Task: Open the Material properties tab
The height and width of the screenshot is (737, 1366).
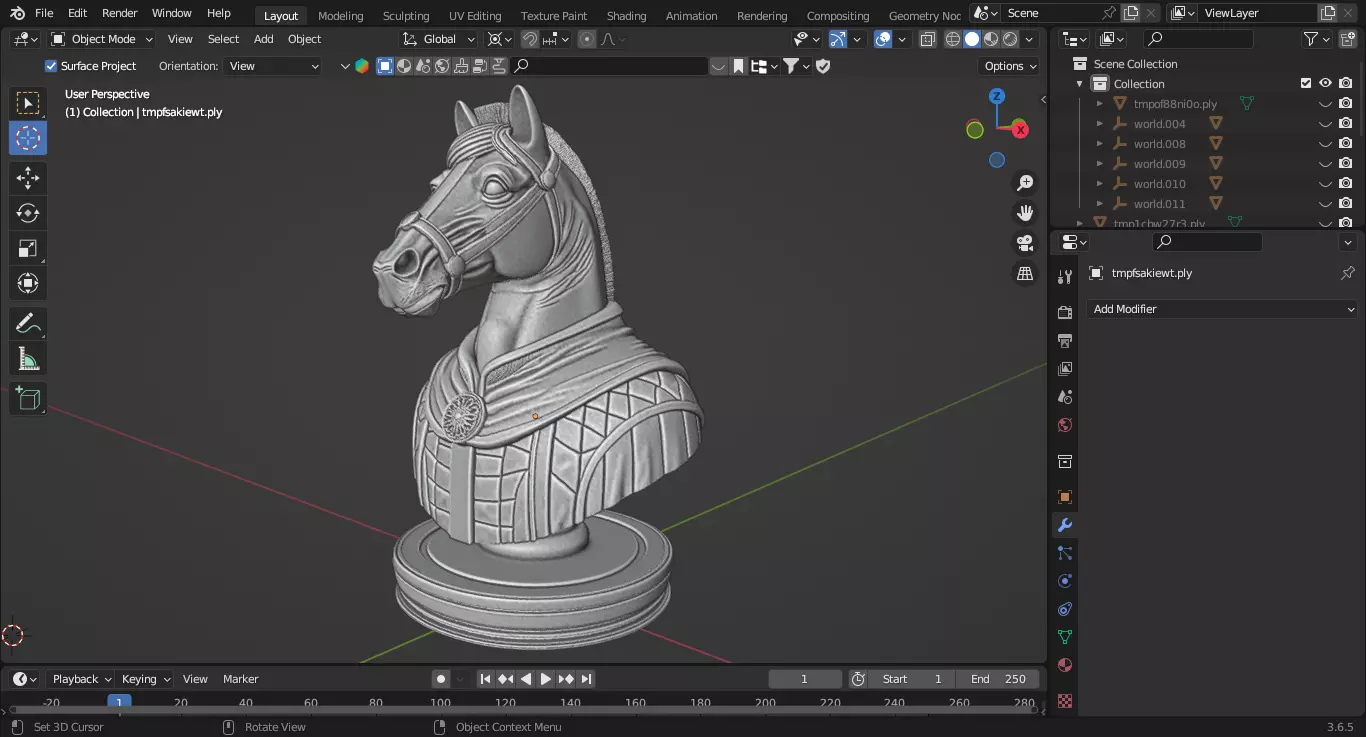Action: (1065, 665)
